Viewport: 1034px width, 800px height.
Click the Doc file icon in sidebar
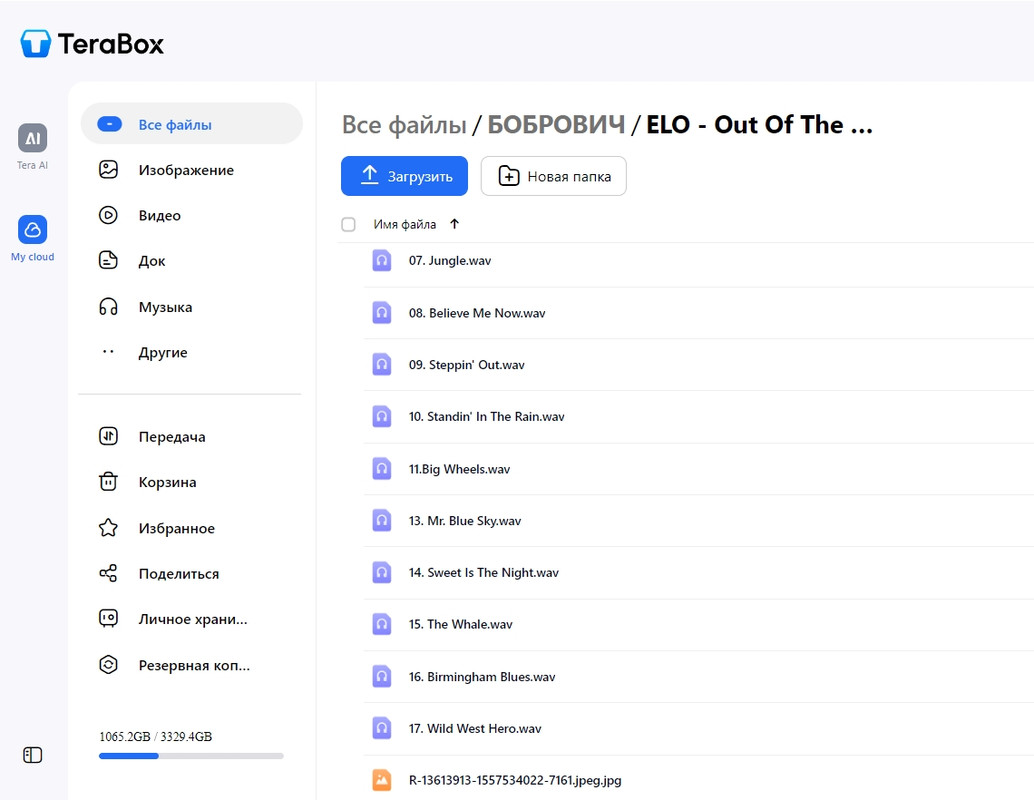(108, 261)
